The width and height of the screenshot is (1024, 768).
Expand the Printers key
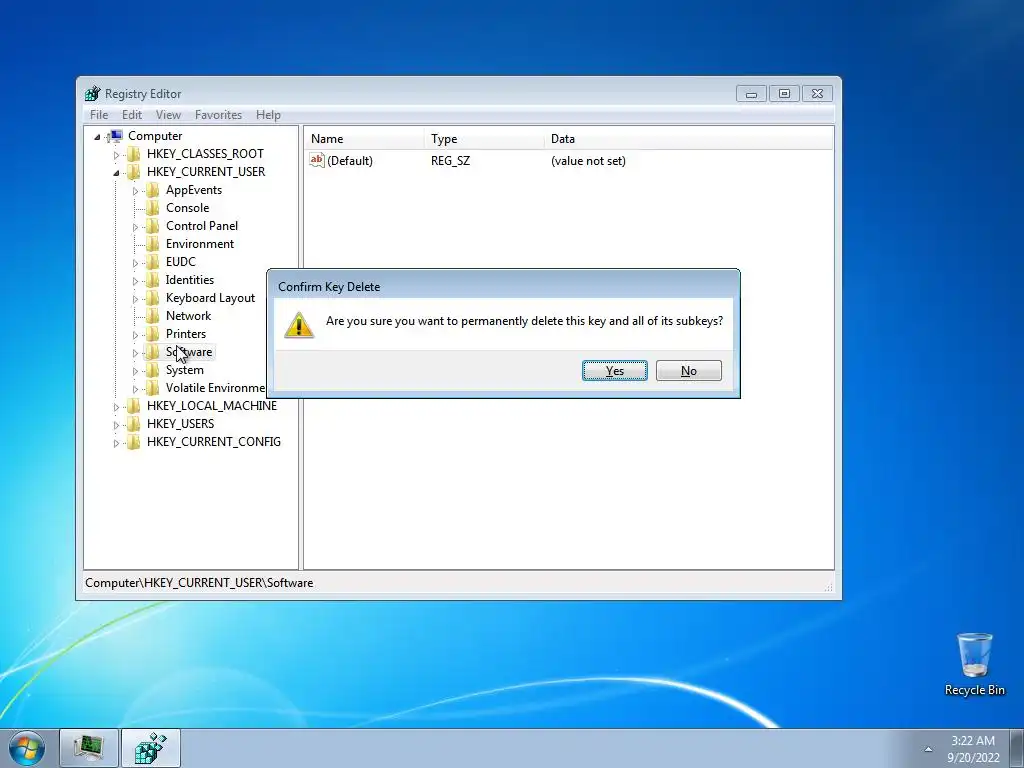(135, 334)
